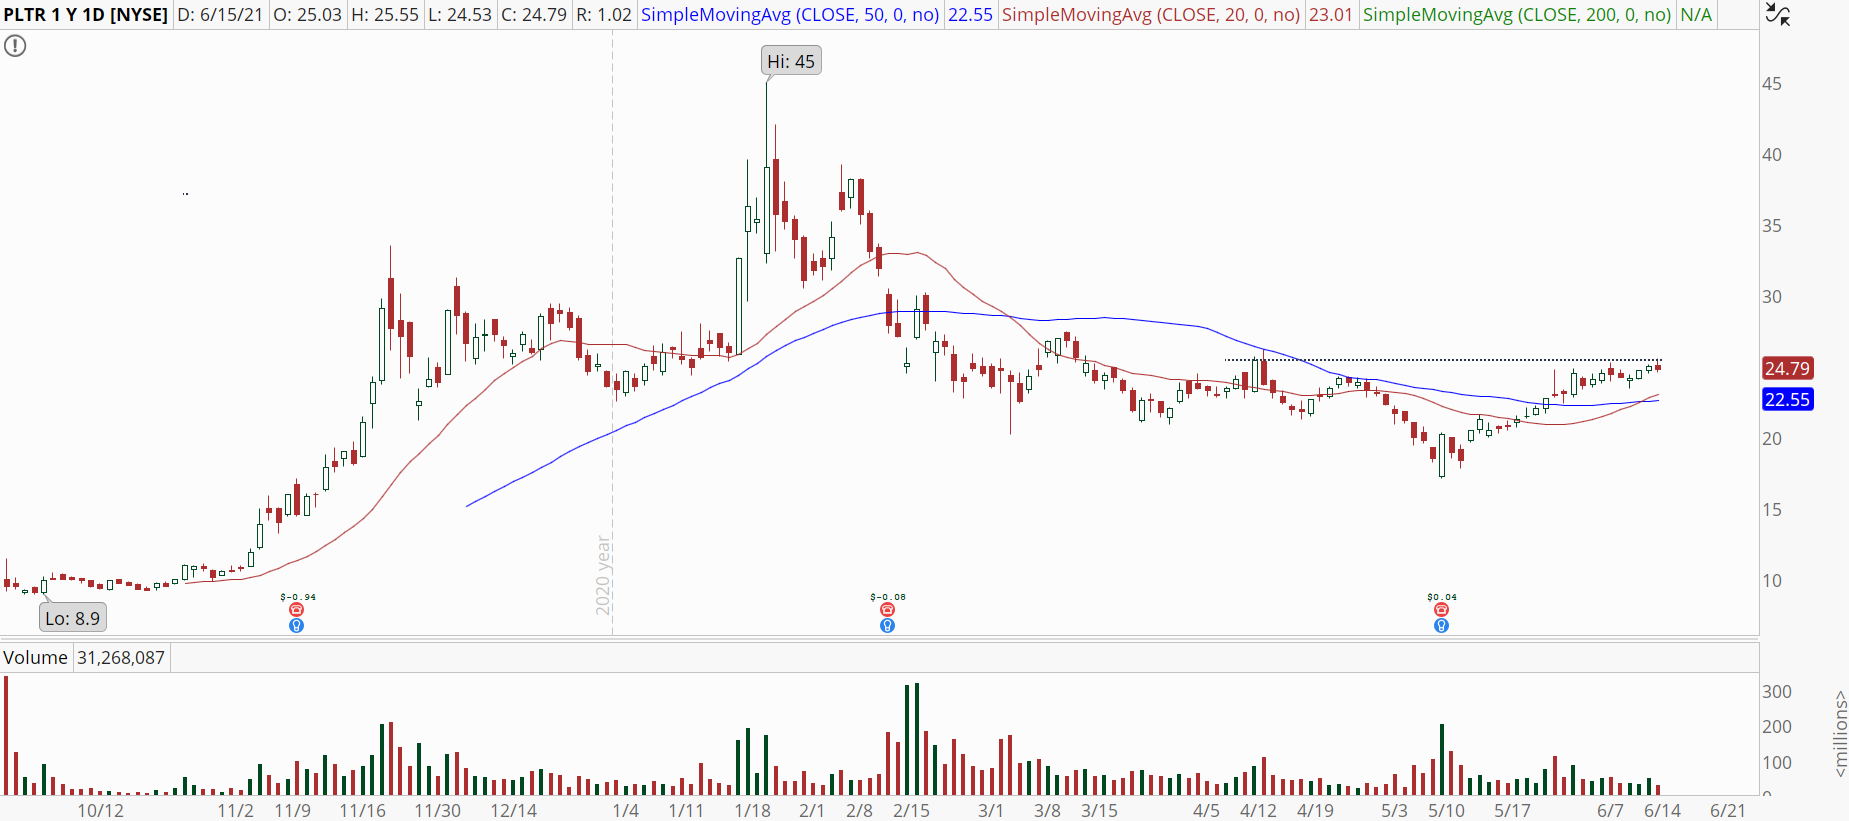Click the R: 1.02 range value
Image resolution: width=1849 pixels, height=821 pixels.
click(604, 15)
